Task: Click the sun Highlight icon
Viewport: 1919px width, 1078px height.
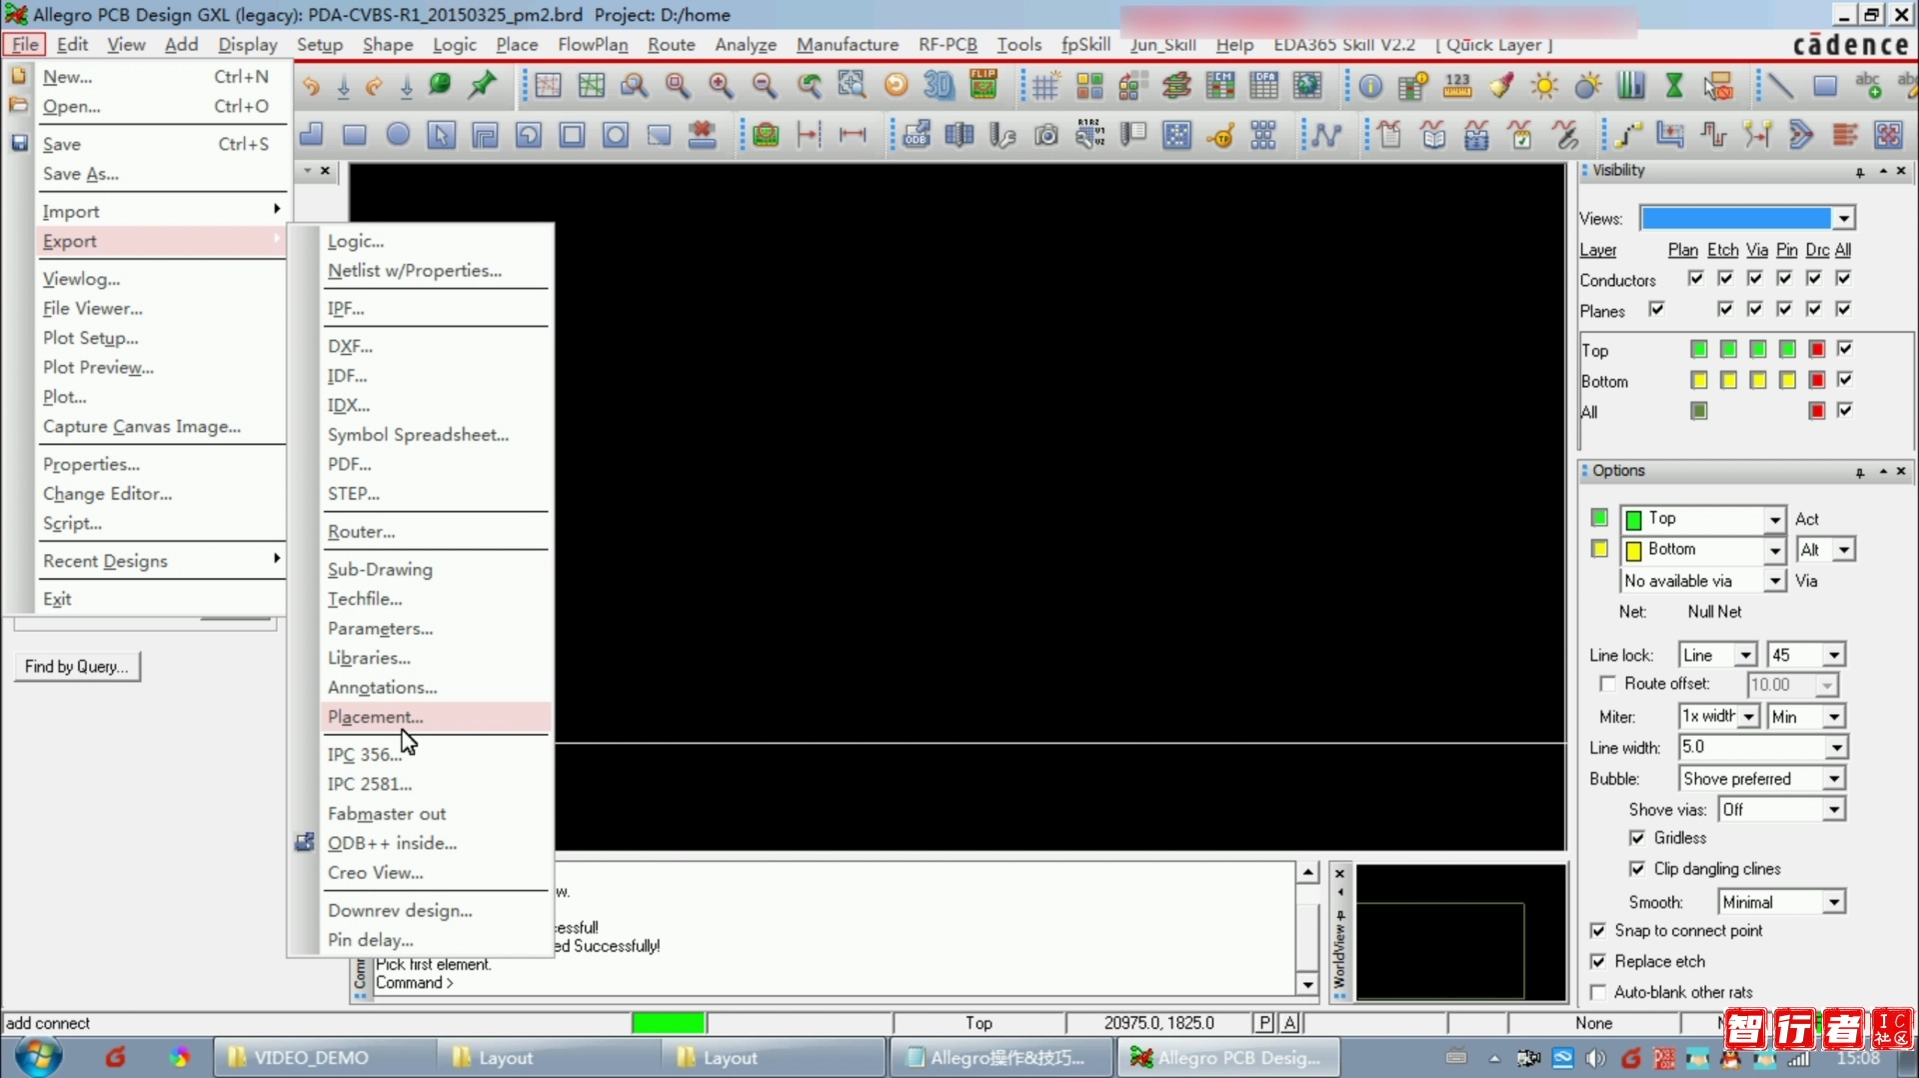Action: 1544,86
